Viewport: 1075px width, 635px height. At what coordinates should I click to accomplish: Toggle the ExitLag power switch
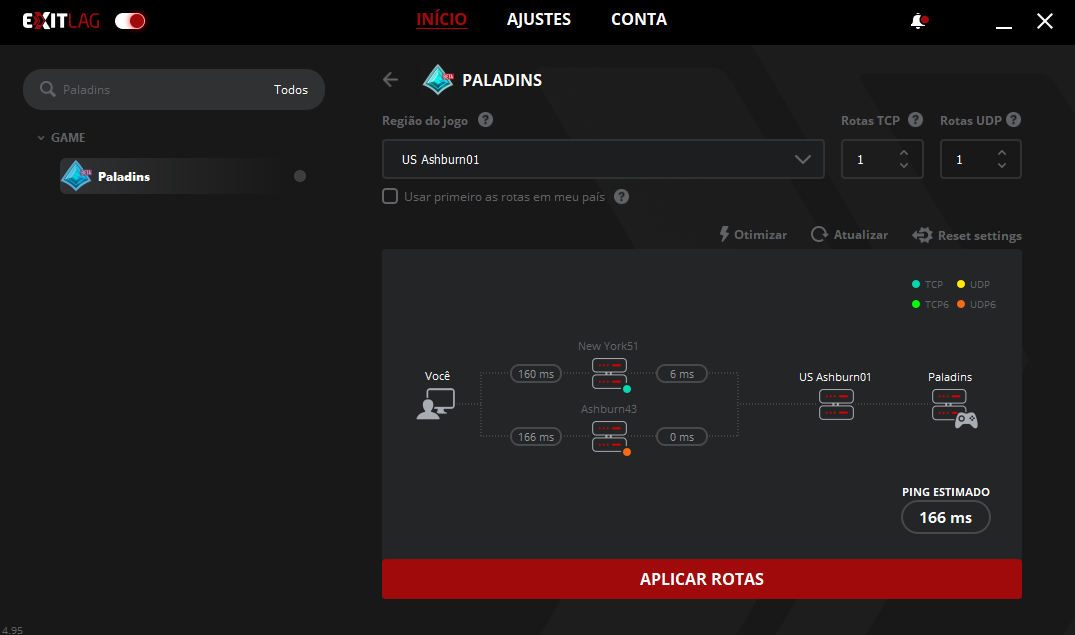tap(130, 21)
